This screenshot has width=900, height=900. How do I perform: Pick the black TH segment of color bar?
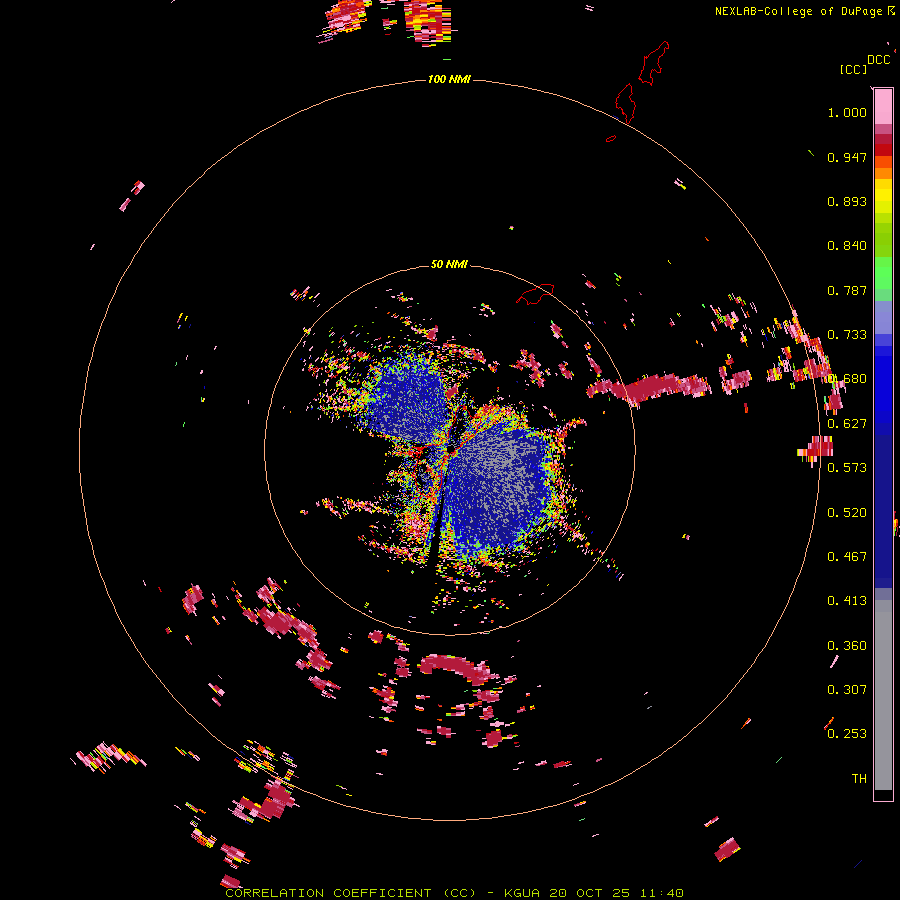pyautogui.click(x=883, y=795)
